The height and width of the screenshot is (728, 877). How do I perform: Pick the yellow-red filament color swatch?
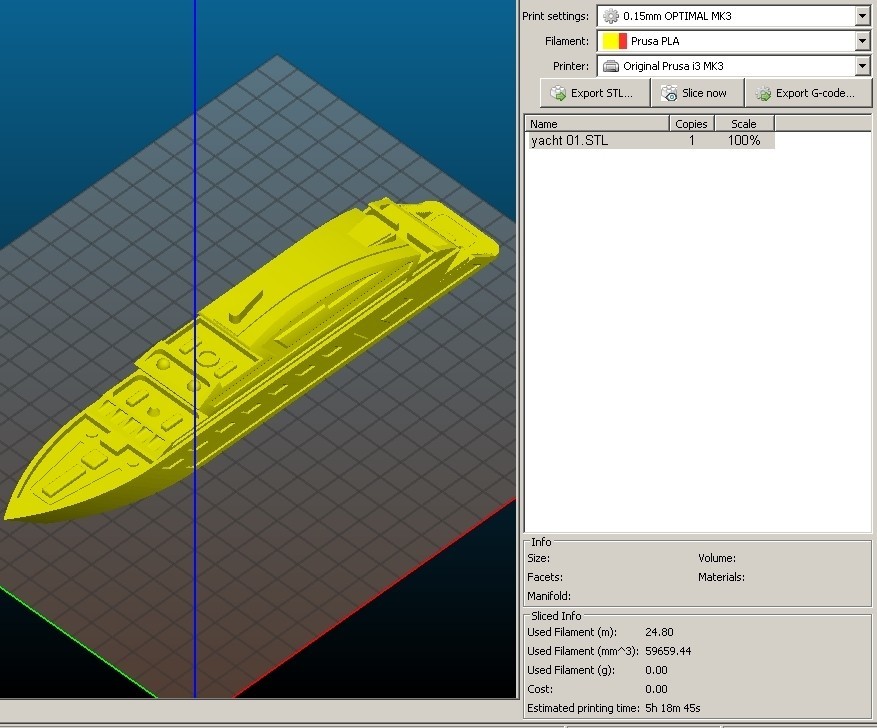[614, 41]
